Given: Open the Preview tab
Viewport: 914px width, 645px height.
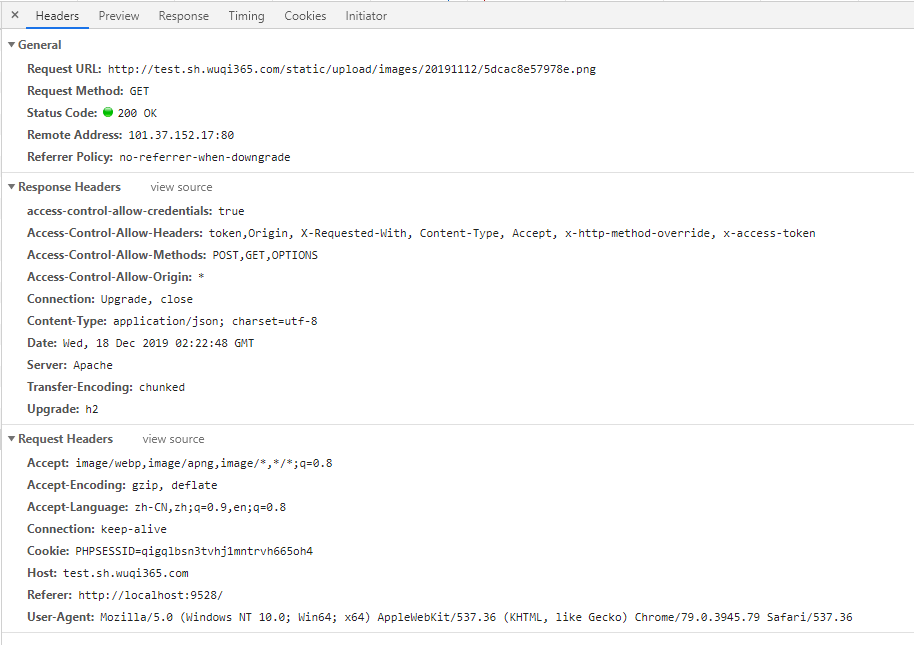Looking at the screenshot, I should click(x=118, y=15).
